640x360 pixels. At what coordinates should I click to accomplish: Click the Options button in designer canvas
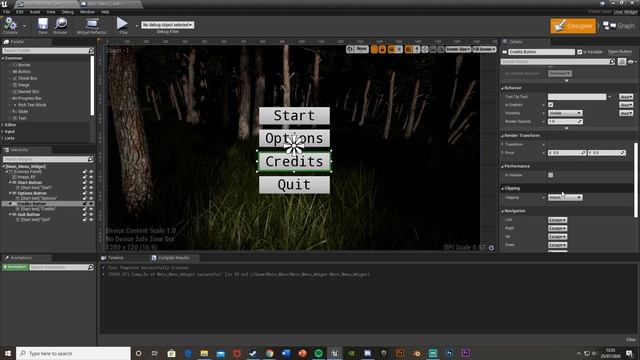click(x=294, y=138)
